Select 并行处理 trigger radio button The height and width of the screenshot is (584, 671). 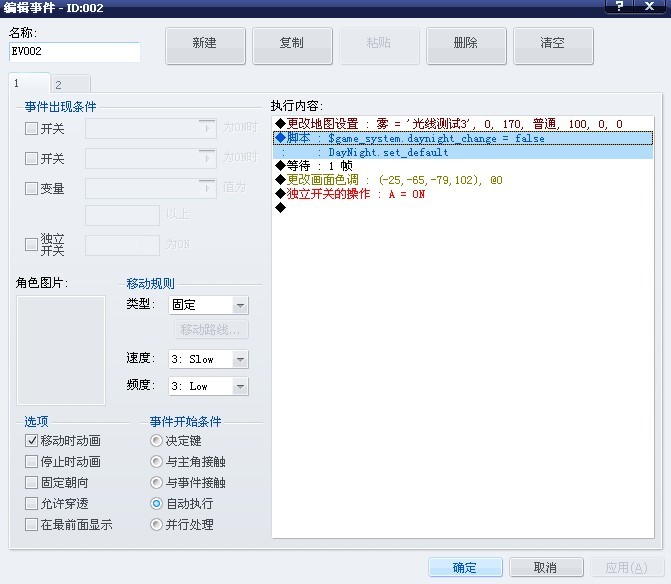157,524
